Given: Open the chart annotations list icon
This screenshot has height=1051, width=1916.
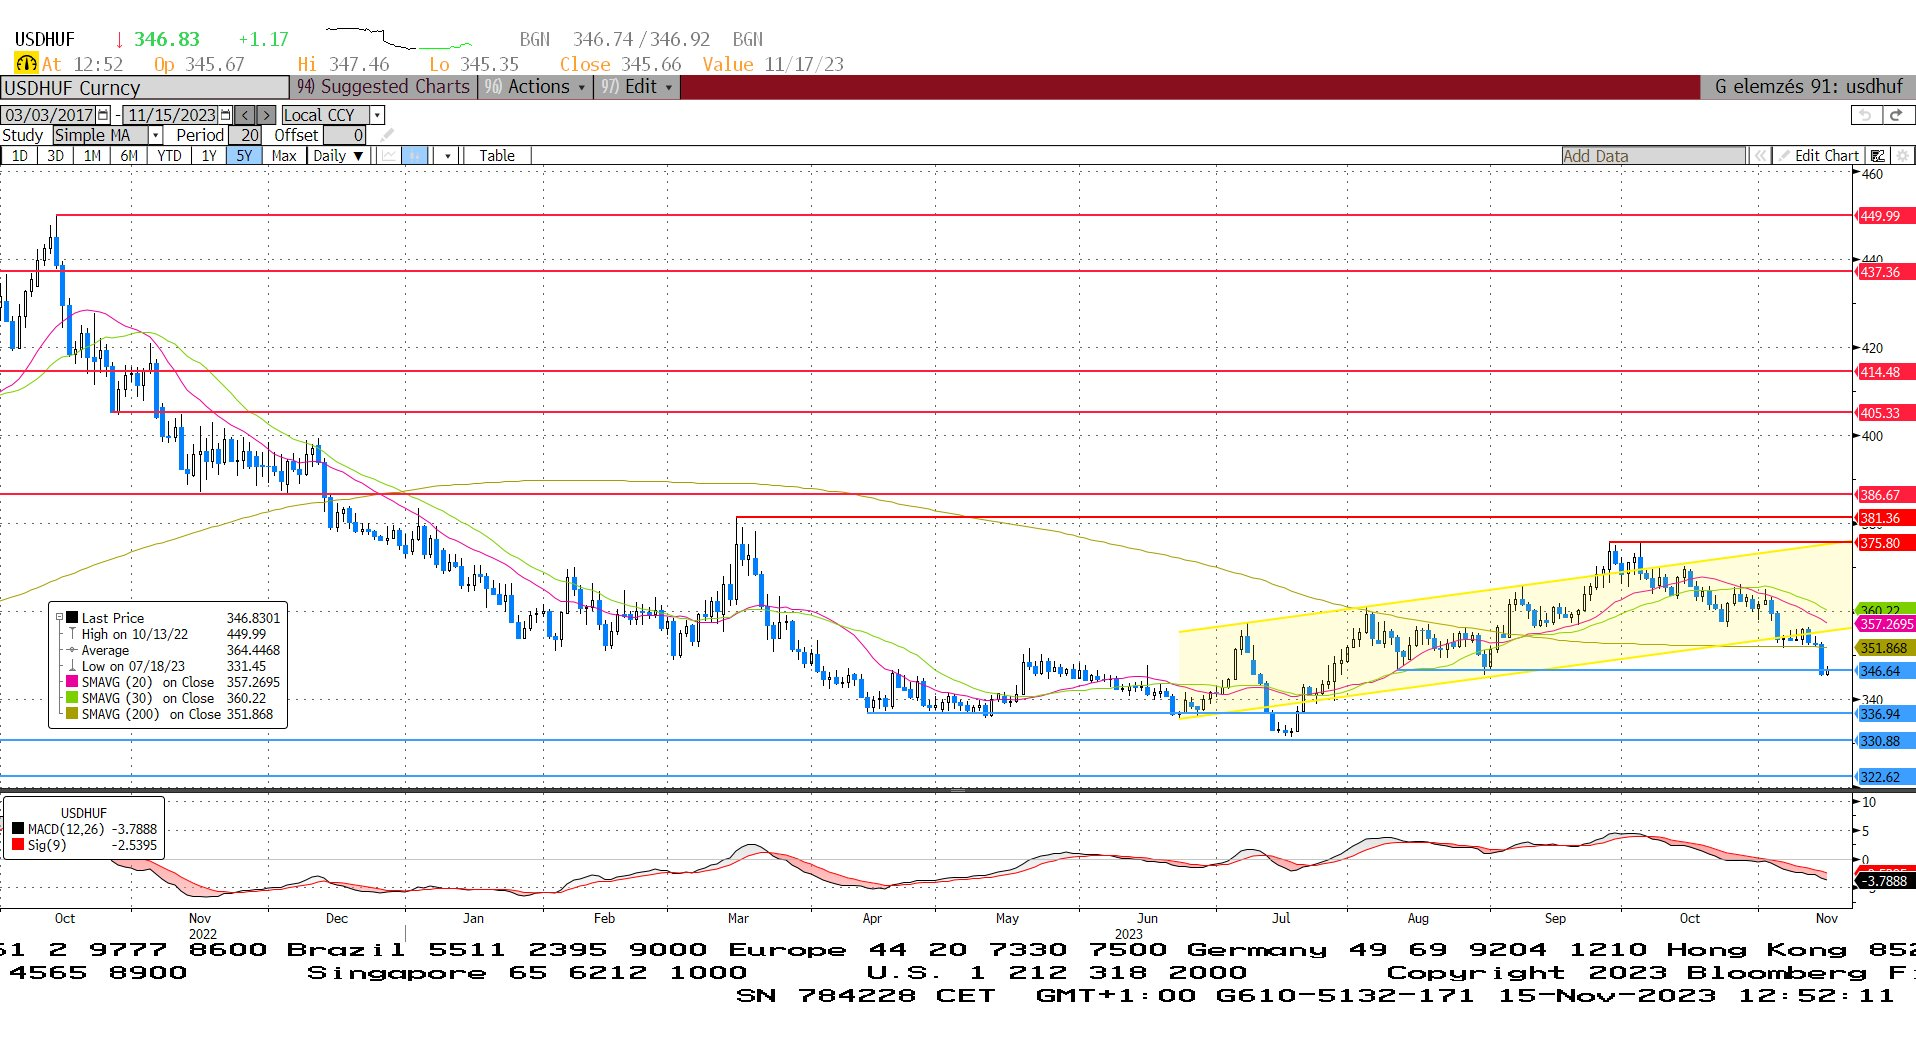Looking at the screenshot, I should [x=1878, y=156].
